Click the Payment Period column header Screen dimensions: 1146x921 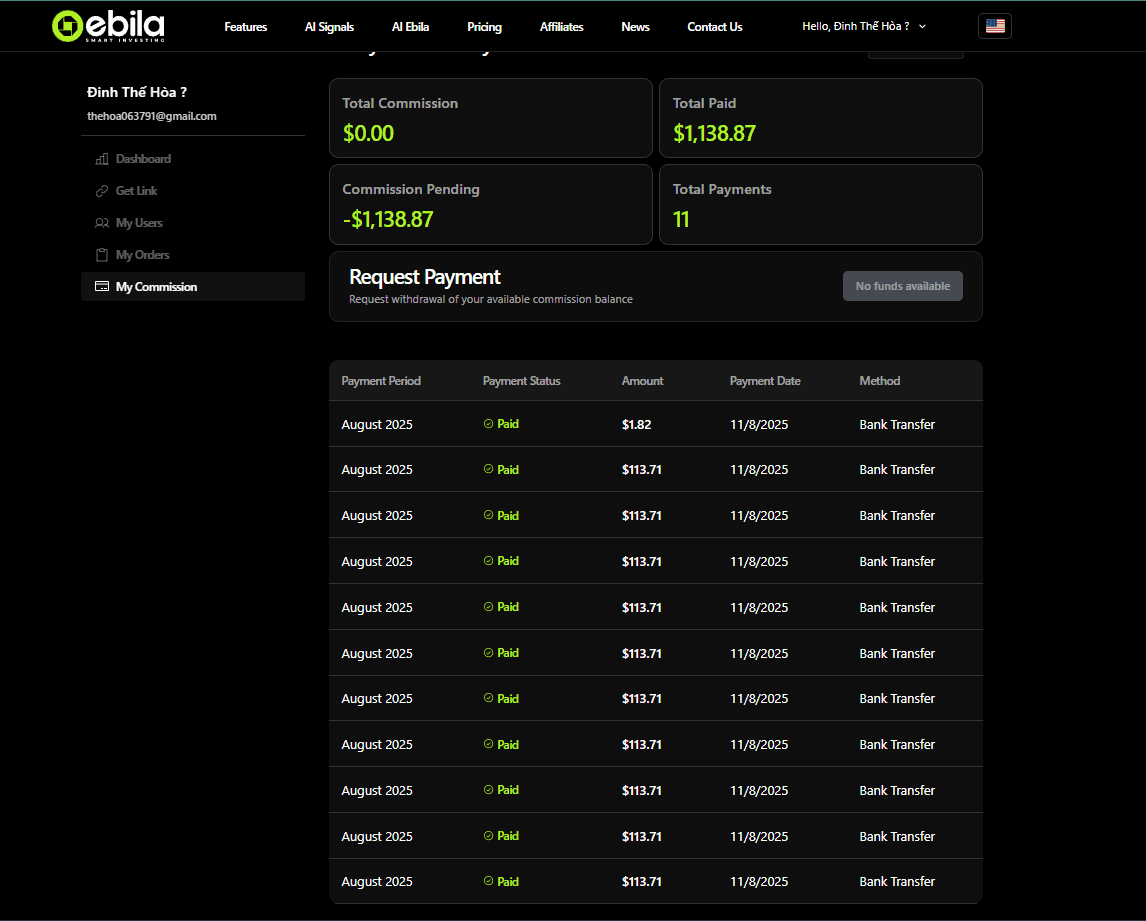coord(381,381)
